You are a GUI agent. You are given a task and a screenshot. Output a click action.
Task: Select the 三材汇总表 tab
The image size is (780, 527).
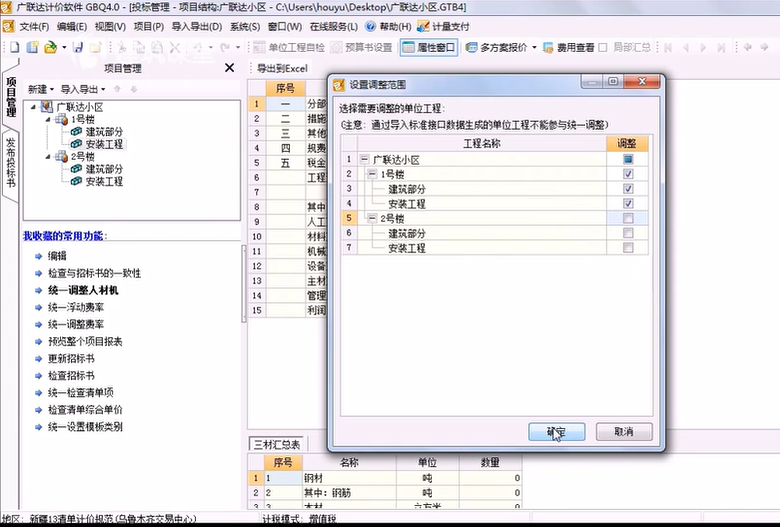tap(277, 444)
